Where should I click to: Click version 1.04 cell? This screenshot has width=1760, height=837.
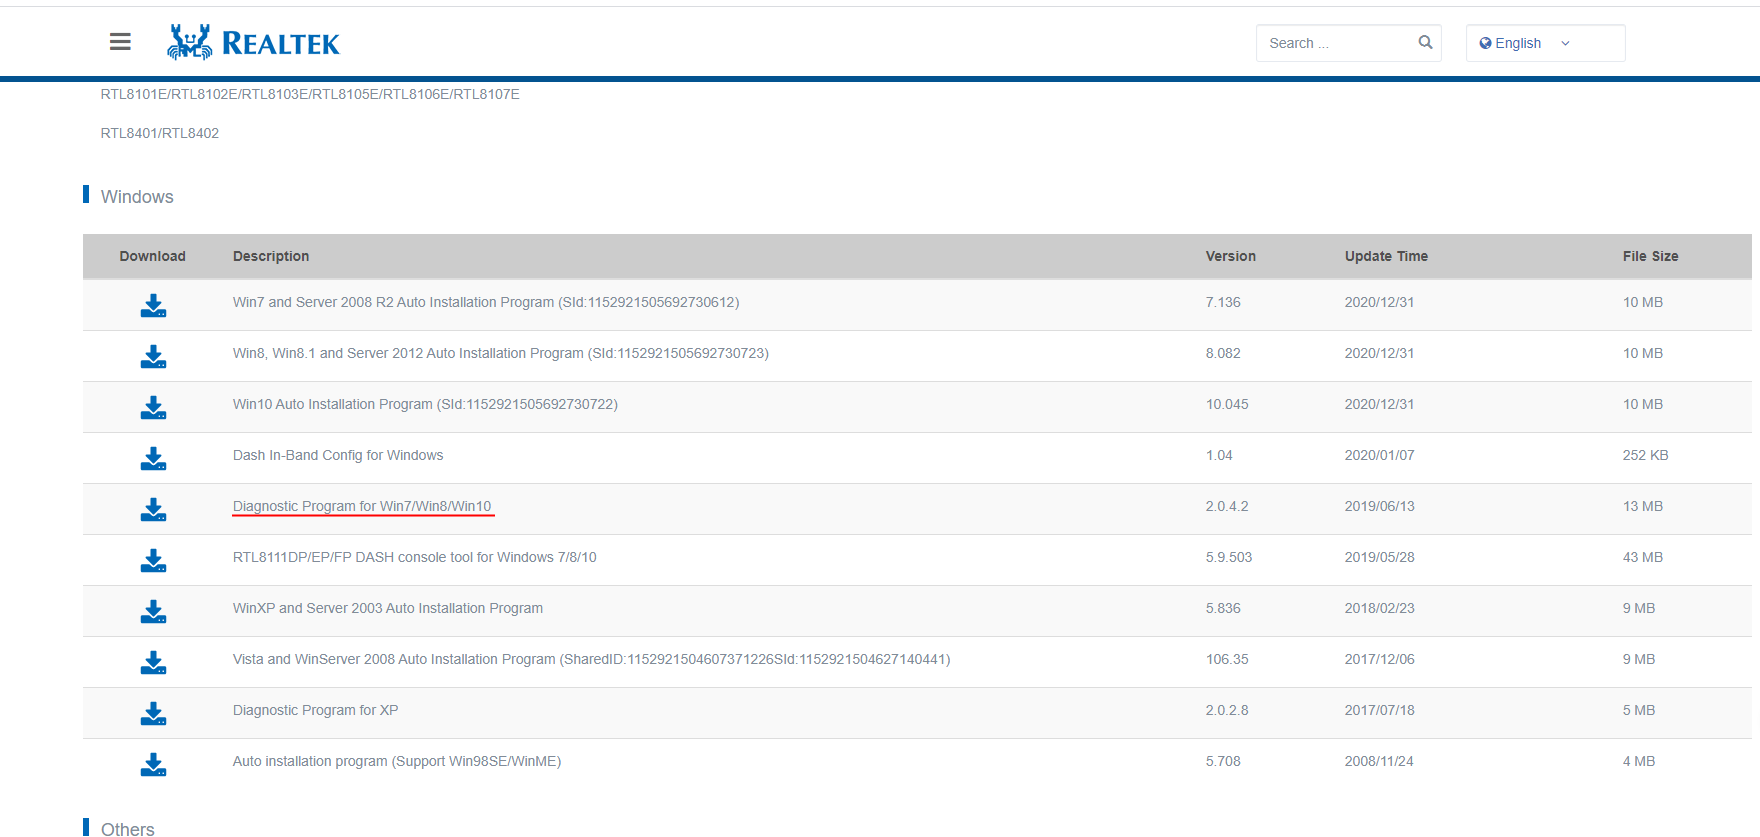click(x=1219, y=455)
